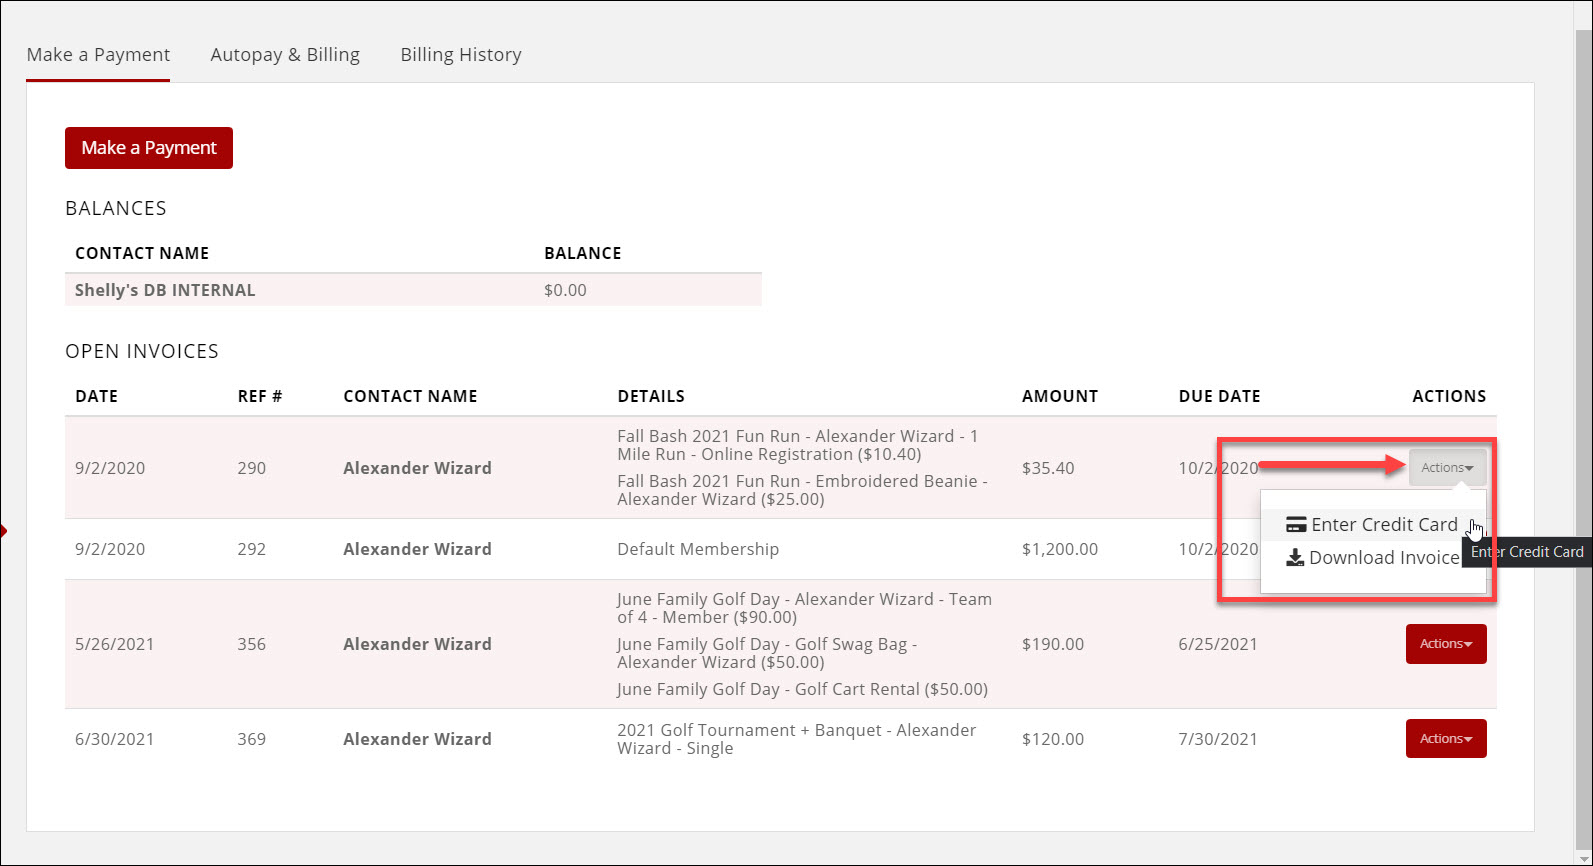Select Enter Credit Card menu option
This screenshot has height=866, width=1593.
pos(1383,525)
